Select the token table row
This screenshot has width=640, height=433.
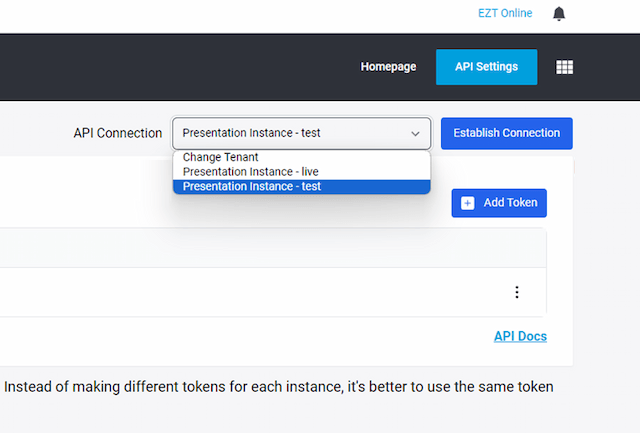click(250, 292)
